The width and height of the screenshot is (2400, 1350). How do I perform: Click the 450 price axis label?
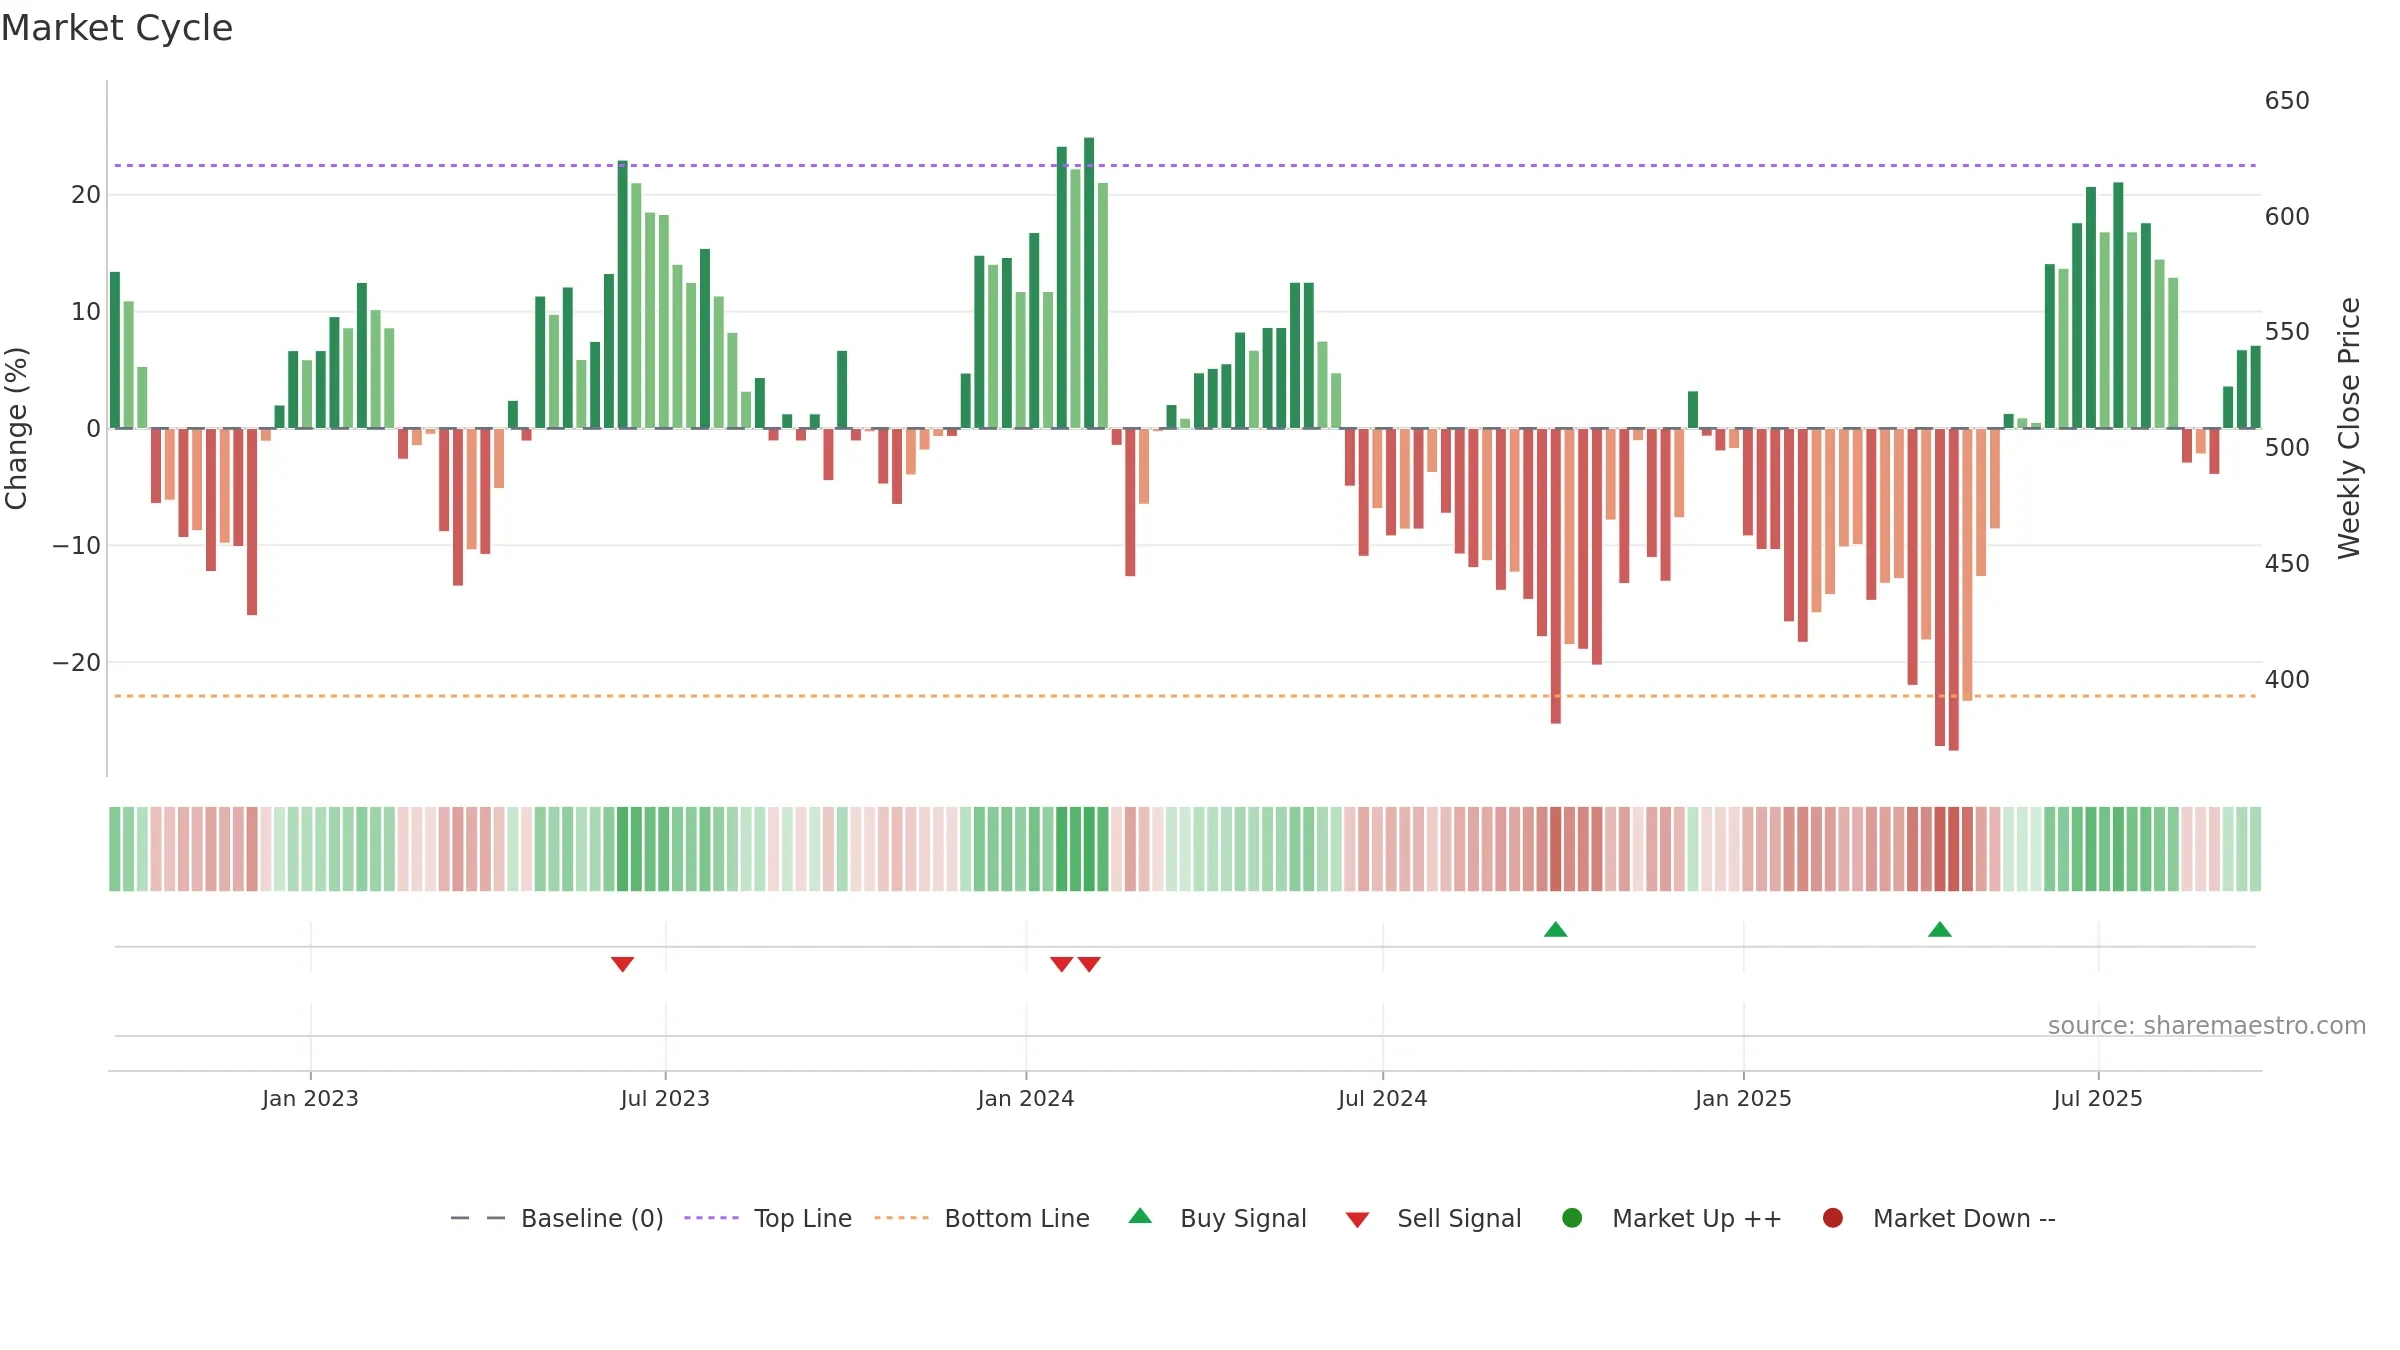2287,564
